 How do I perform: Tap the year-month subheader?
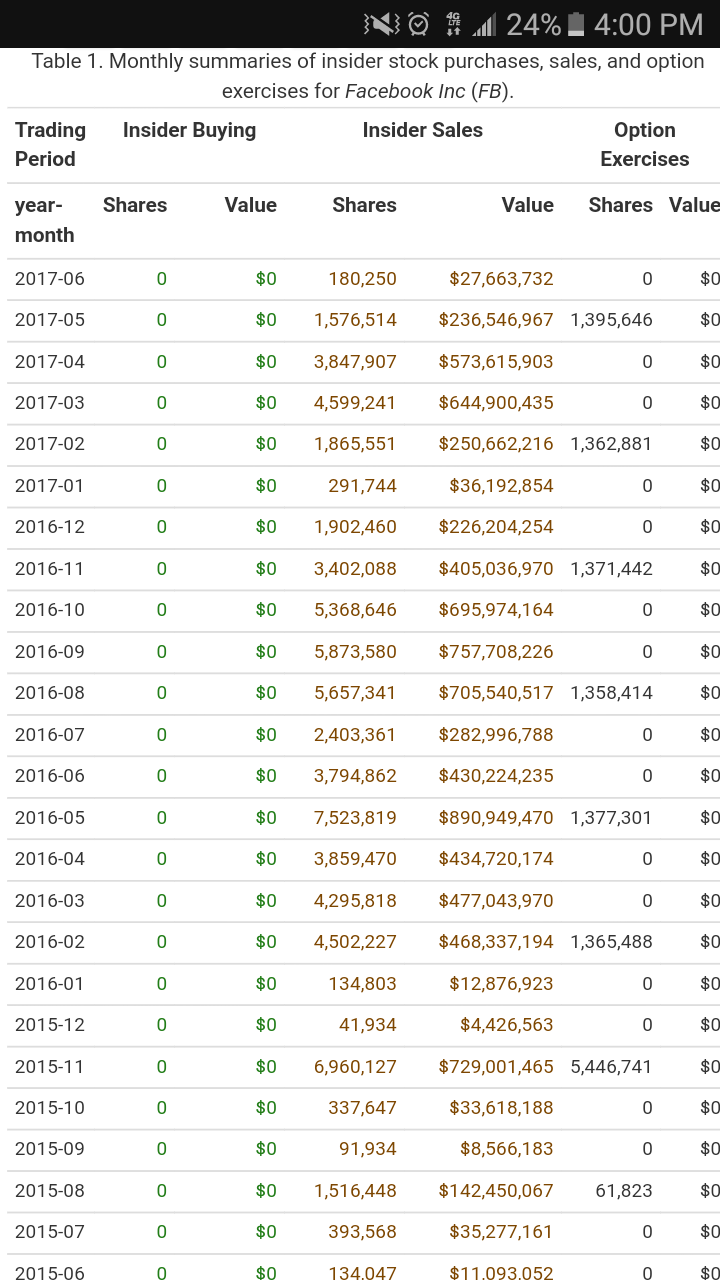(x=45, y=220)
